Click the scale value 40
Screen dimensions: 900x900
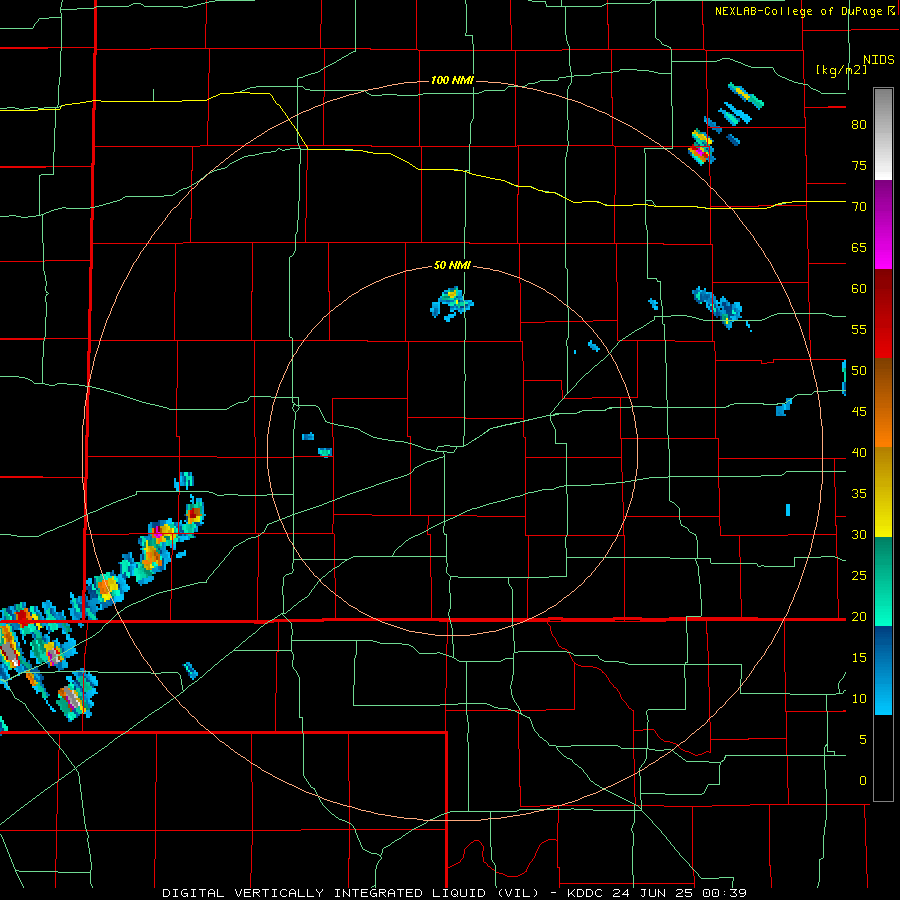[x=859, y=452]
